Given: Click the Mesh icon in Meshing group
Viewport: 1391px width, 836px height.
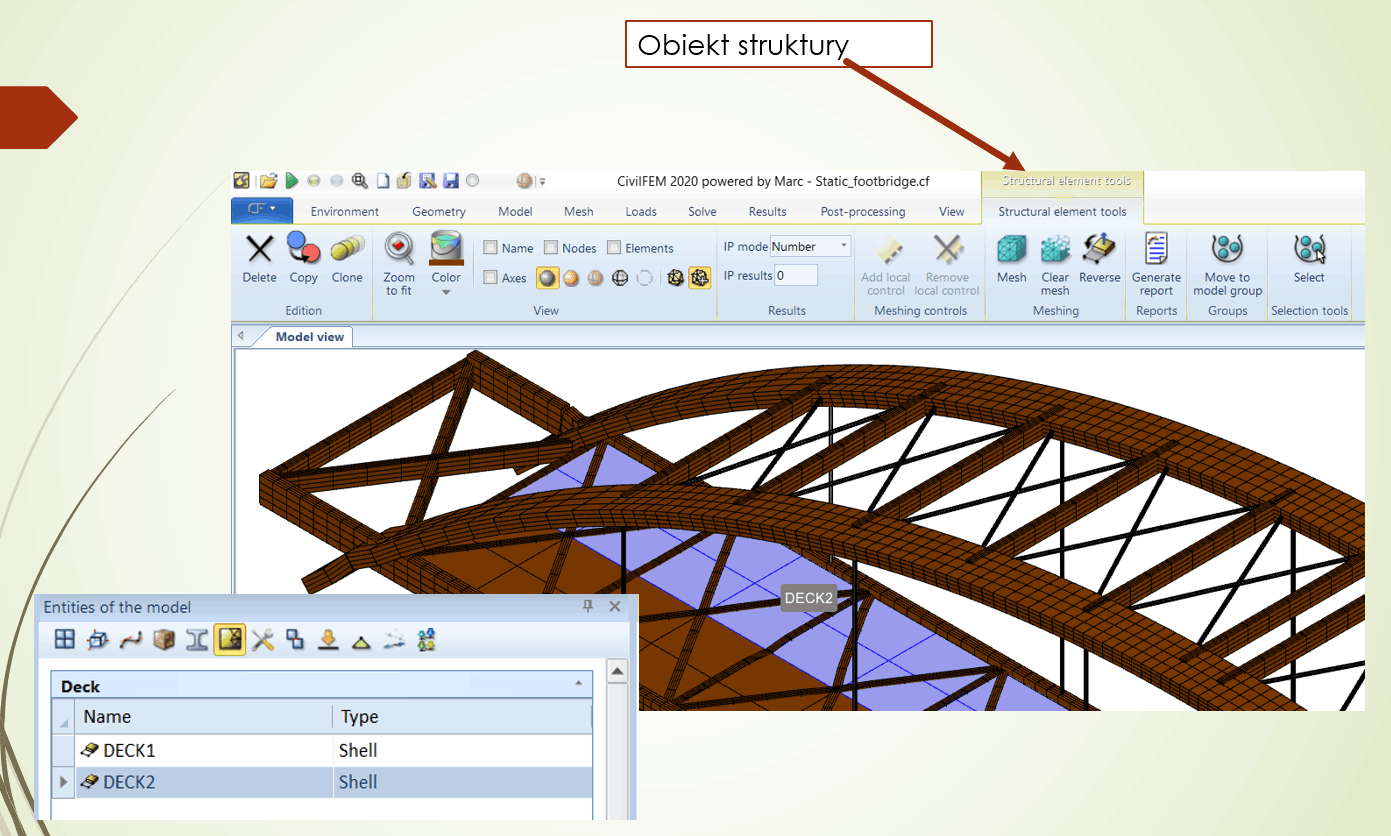Looking at the screenshot, I should tap(1011, 250).
